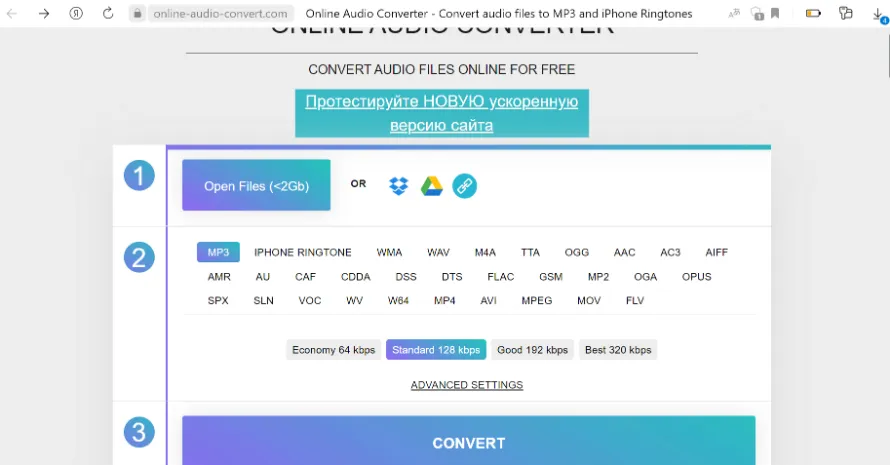Image resolution: width=890 pixels, height=465 pixels.
Task: Go back with the browser back arrow
Action: point(12,14)
